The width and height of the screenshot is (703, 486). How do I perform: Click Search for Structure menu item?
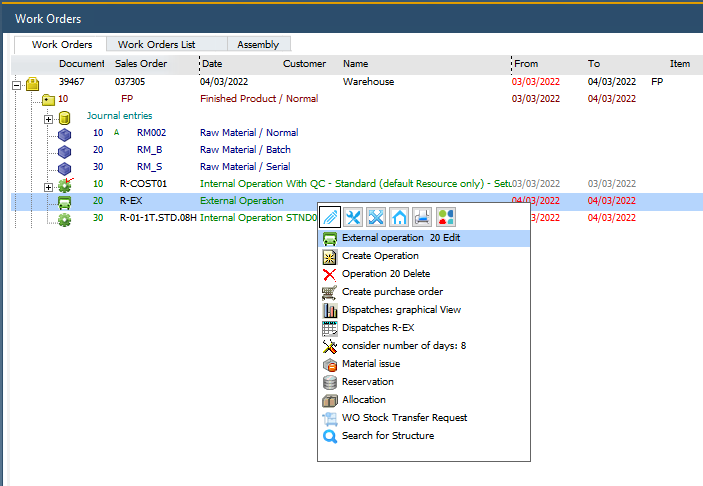click(x=388, y=436)
